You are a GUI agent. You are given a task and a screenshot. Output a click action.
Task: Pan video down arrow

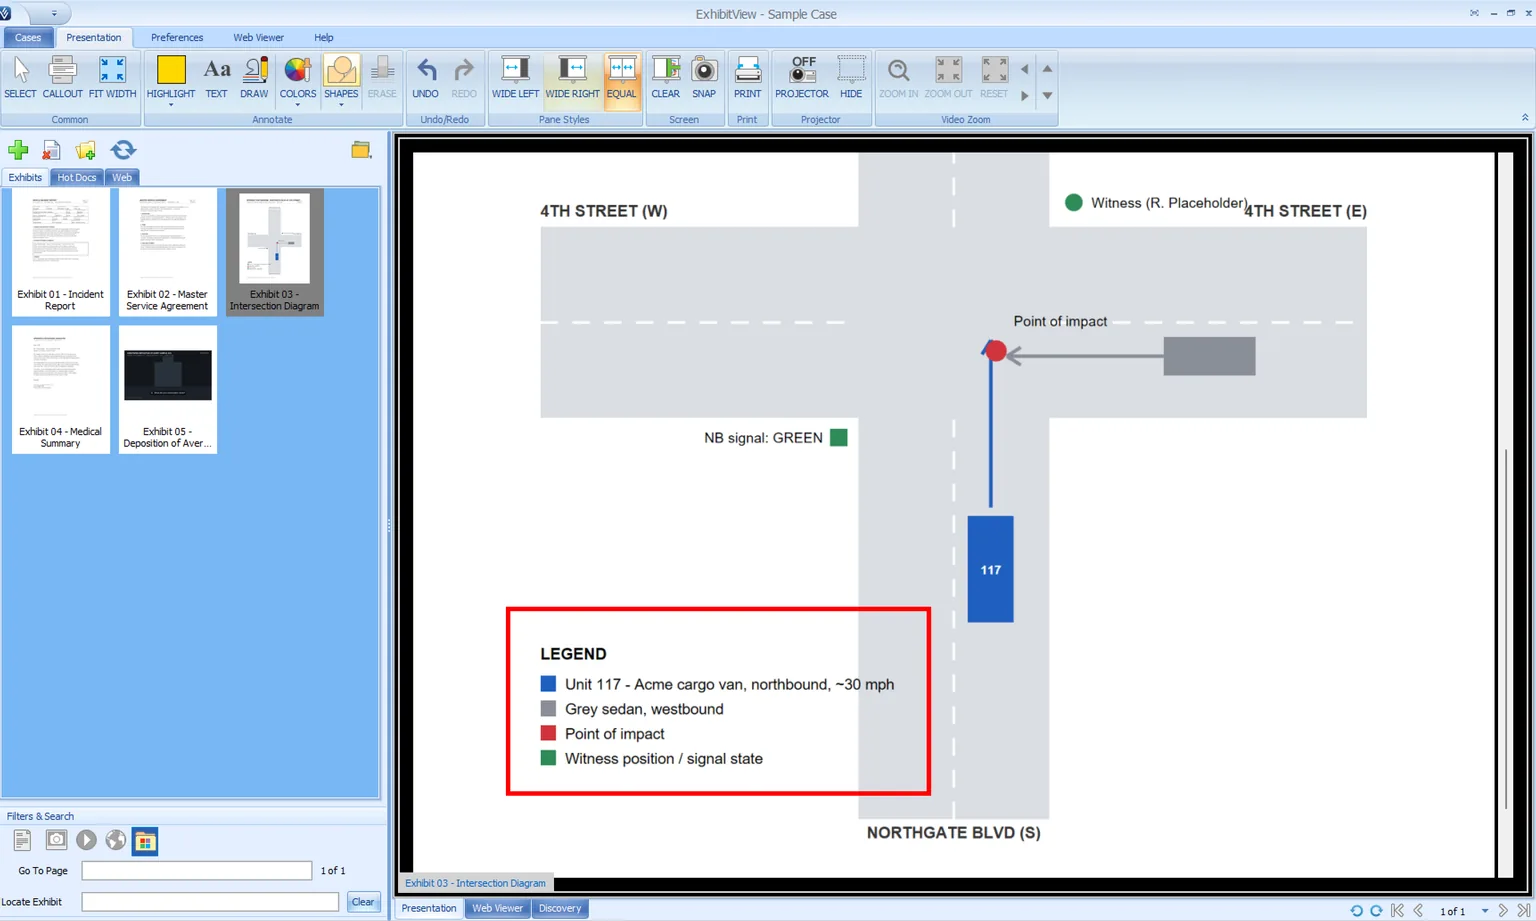pyautogui.click(x=1047, y=96)
